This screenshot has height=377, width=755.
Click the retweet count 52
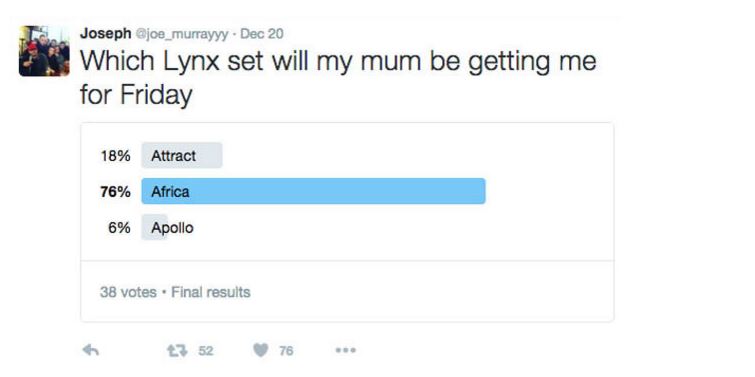click(x=206, y=351)
